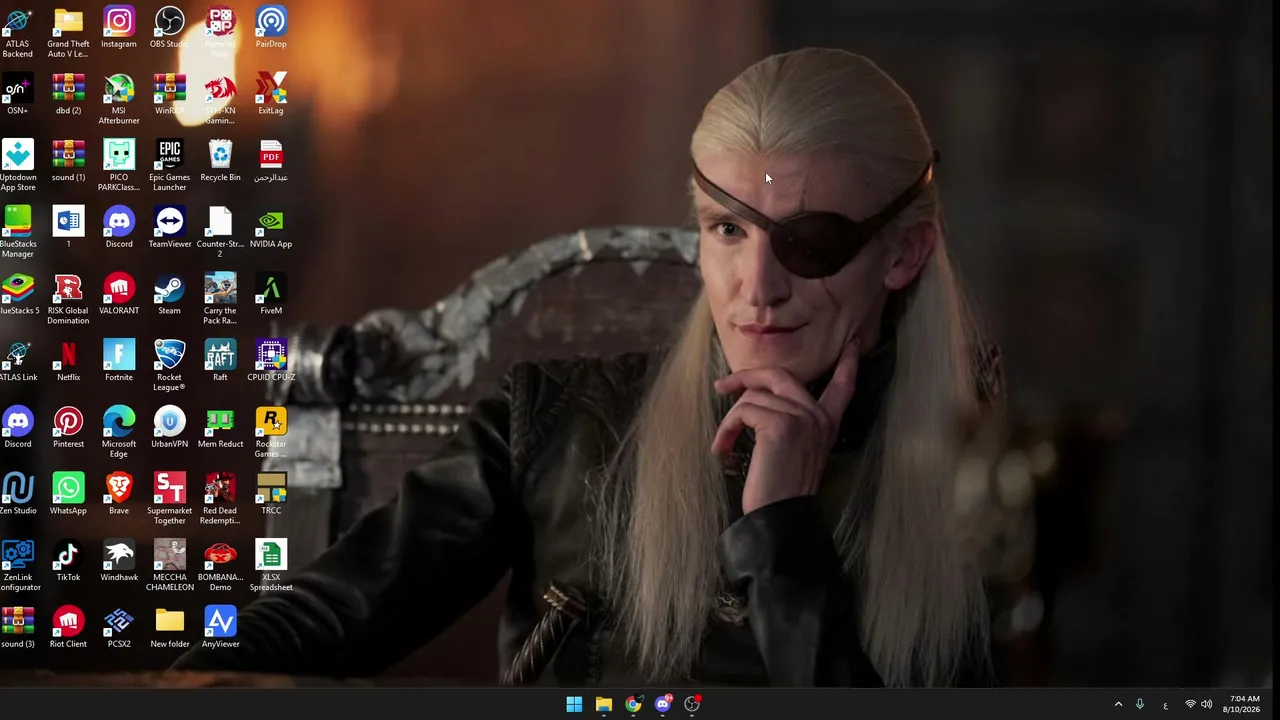Viewport: 1280px width, 720px height.
Task: Select the Recycle Bin
Action: (x=220, y=161)
